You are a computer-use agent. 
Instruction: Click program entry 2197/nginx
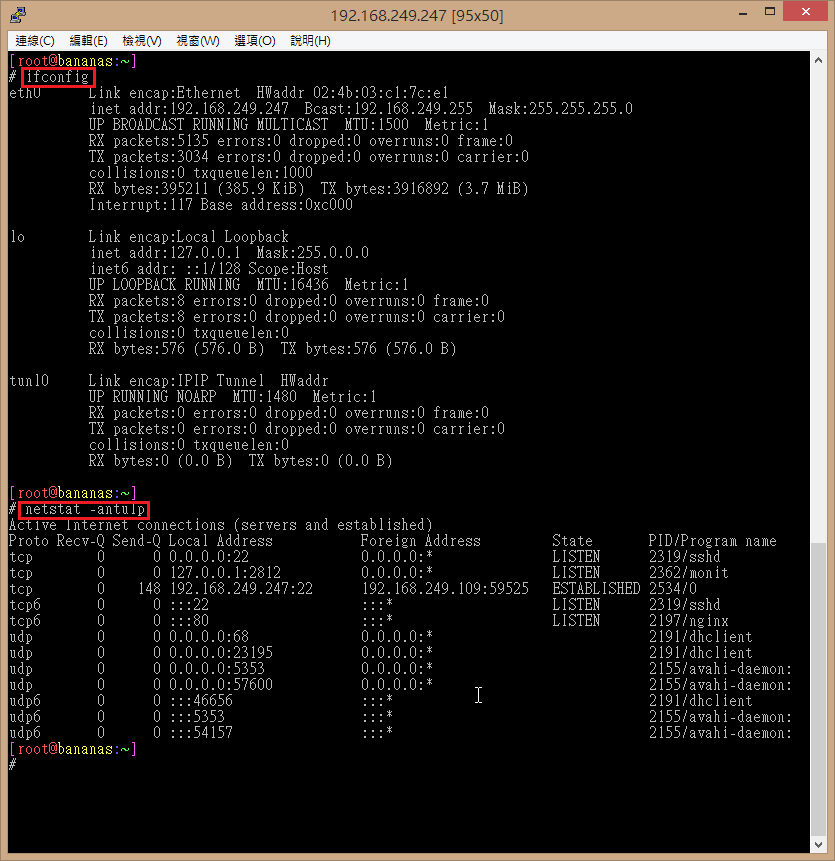689,621
